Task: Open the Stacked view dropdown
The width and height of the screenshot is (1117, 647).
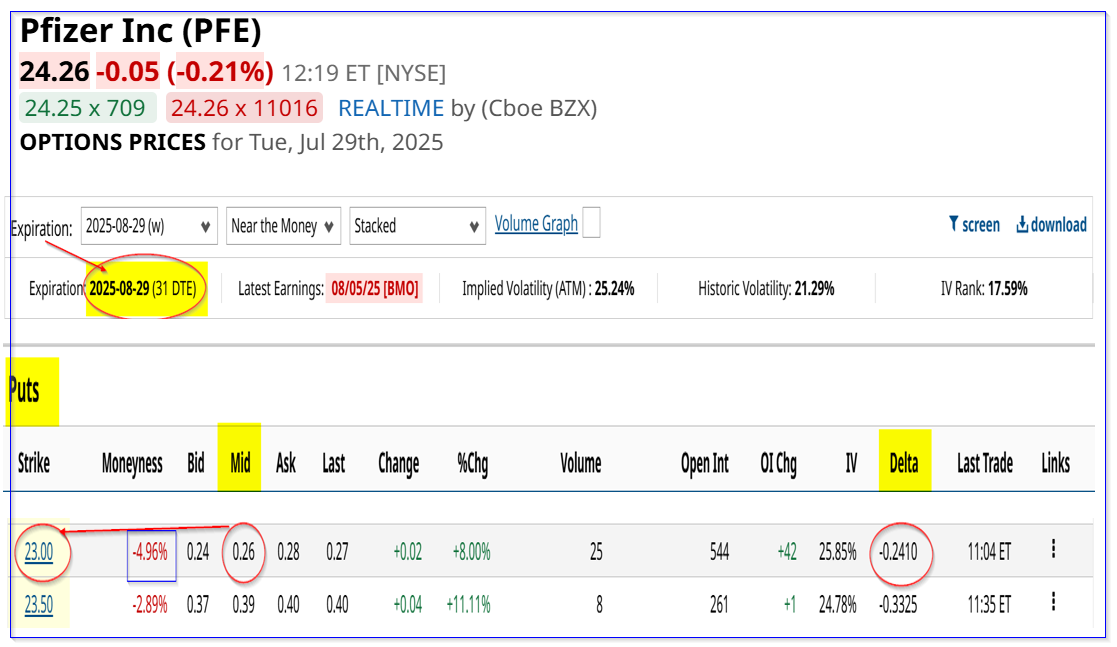Action: click(x=417, y=226)
